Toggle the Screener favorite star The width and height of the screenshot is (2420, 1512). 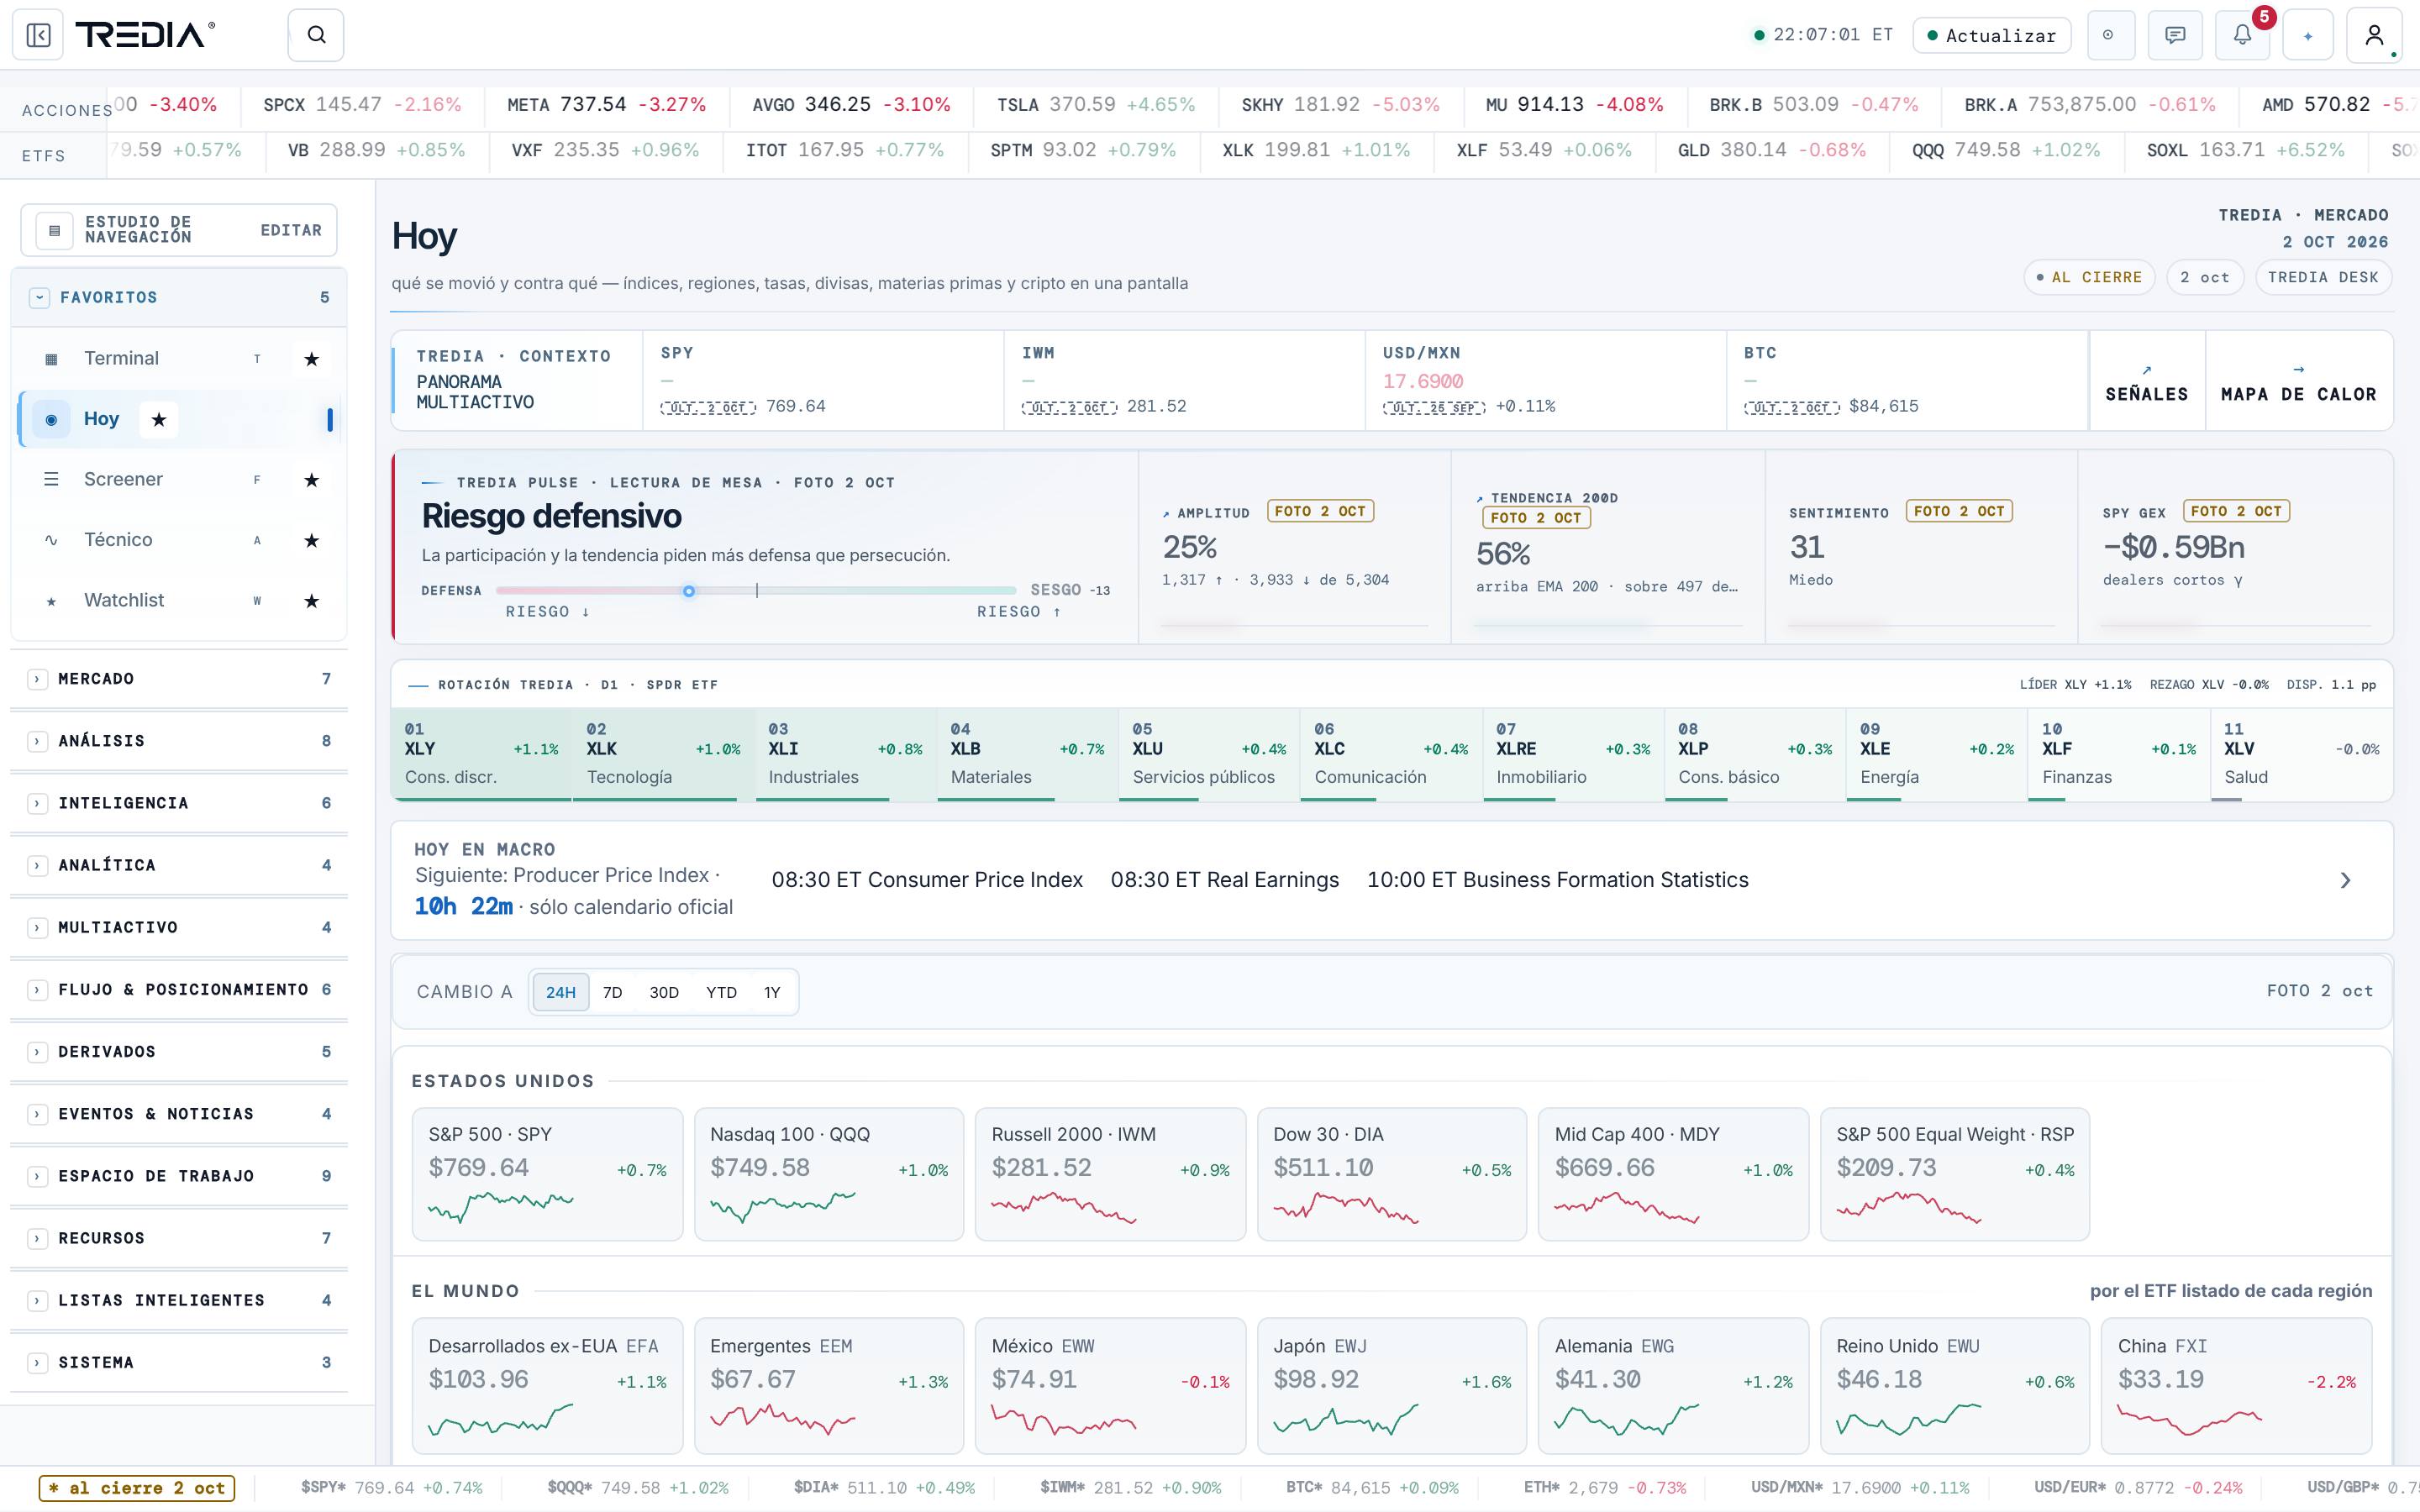click(x=311, y=480)
